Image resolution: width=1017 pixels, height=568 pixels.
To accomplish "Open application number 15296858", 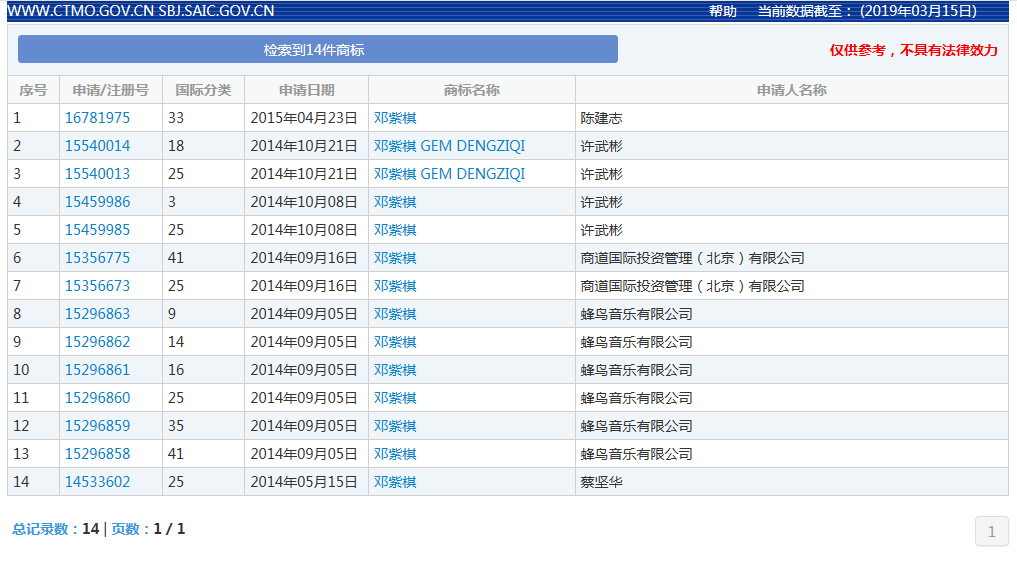I will [x=97, y=454].
